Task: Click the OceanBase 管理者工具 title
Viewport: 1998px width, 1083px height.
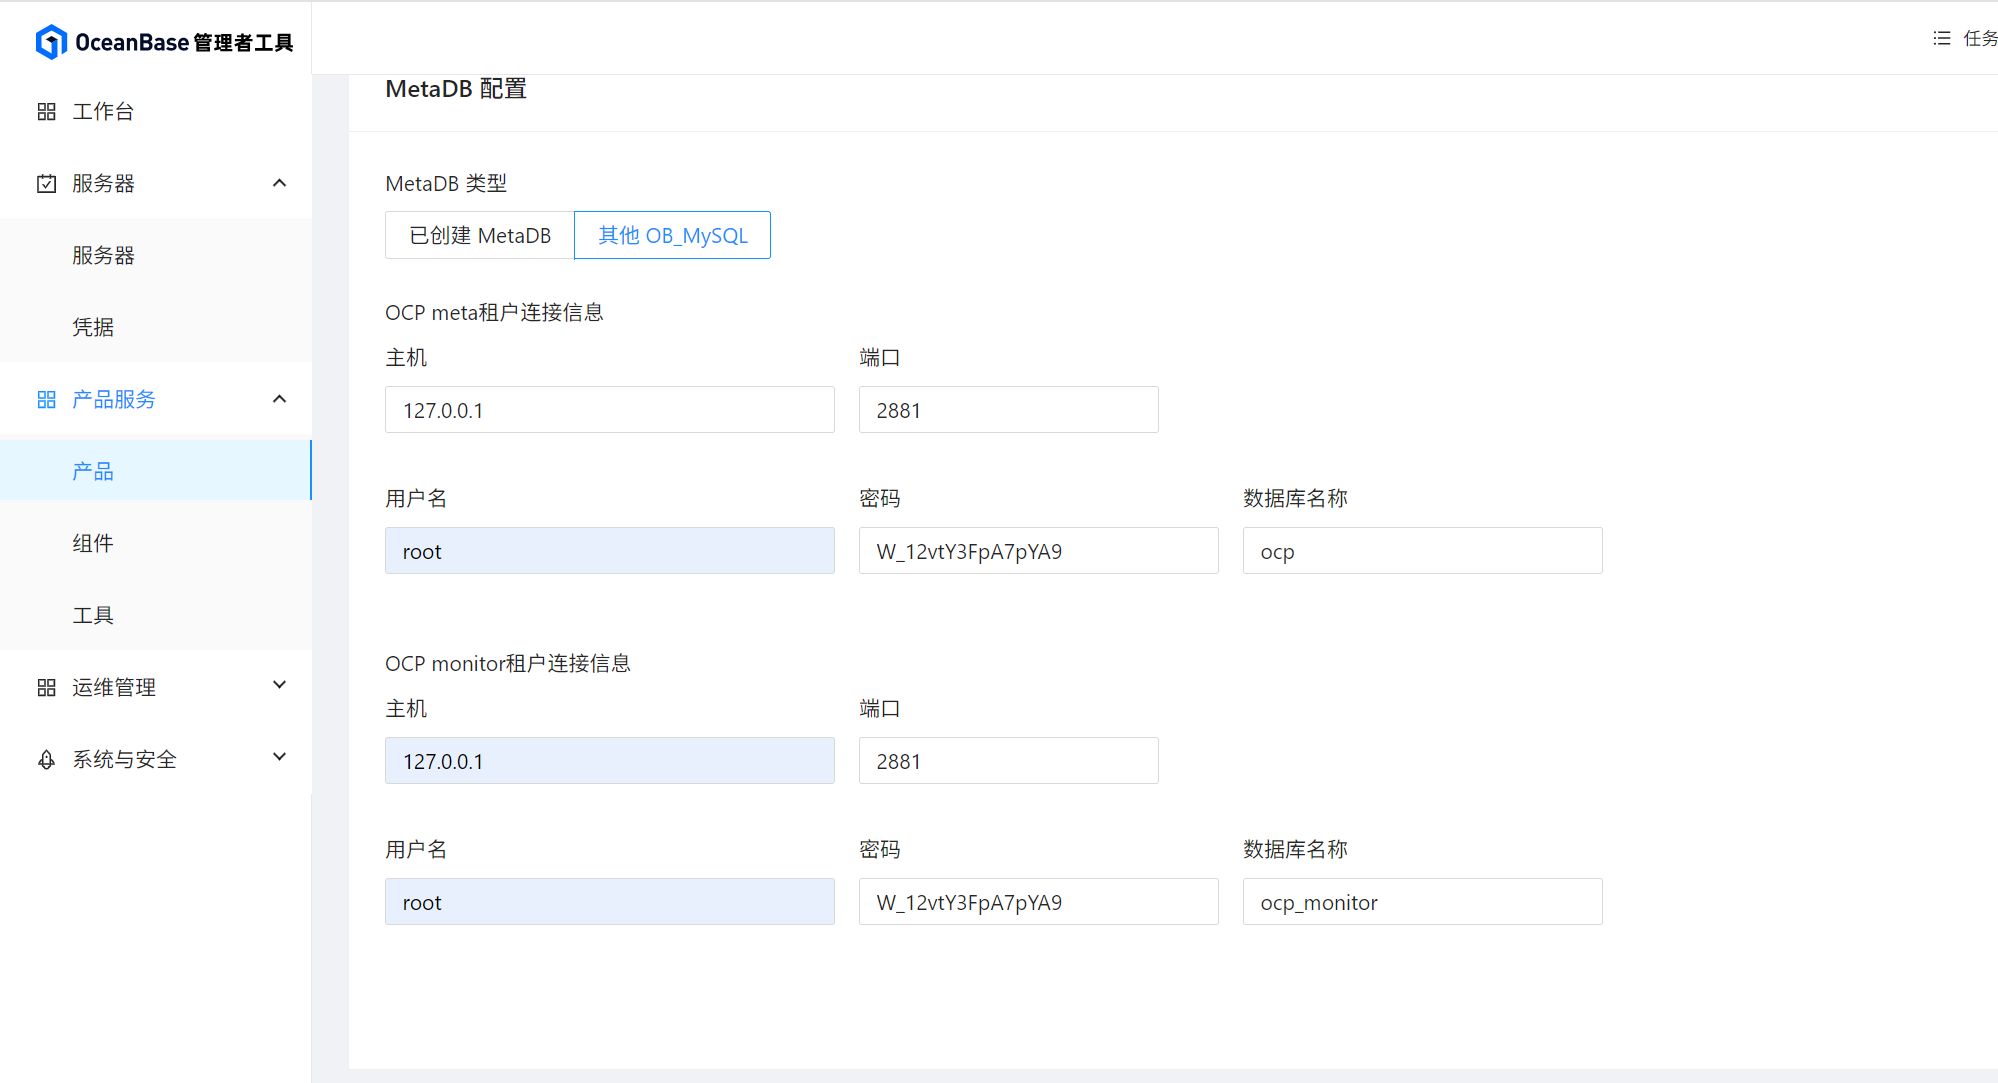Action: 184,42
